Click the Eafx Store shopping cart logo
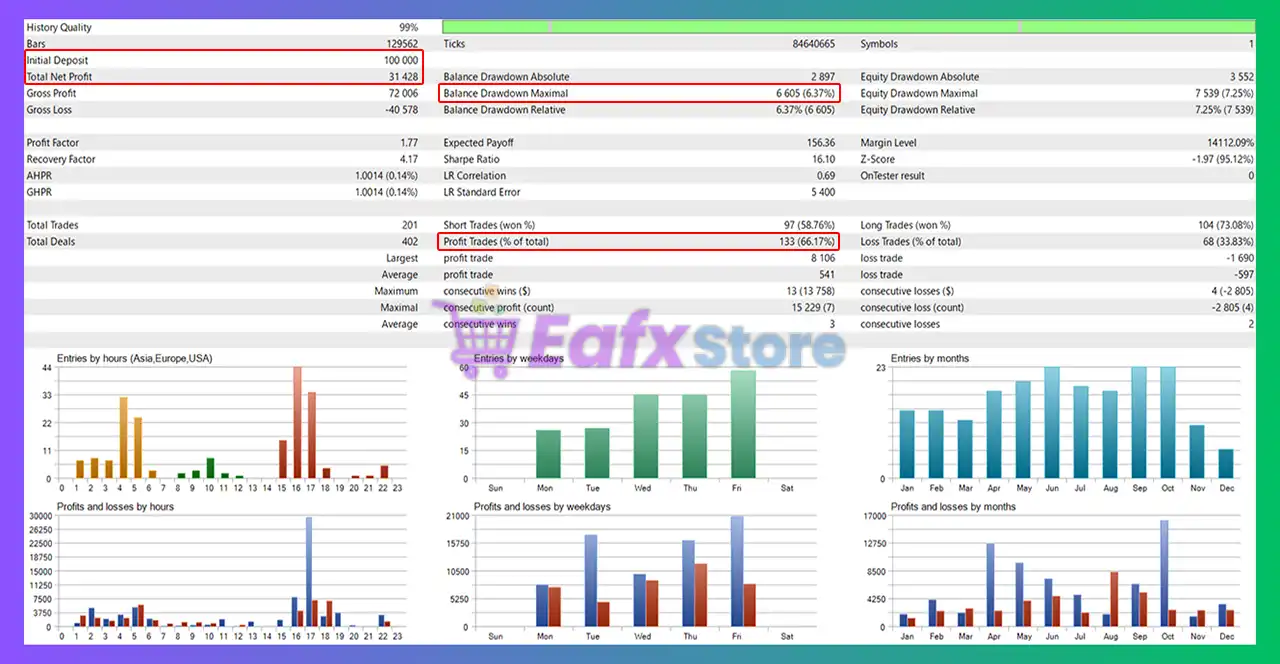Viewport: 1280px width, 664px height. pyautogui.click(x=479, y=342)
